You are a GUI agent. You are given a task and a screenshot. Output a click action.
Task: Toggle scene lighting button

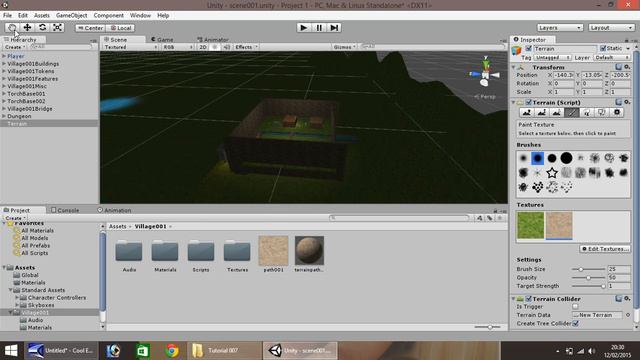point(215,47)
